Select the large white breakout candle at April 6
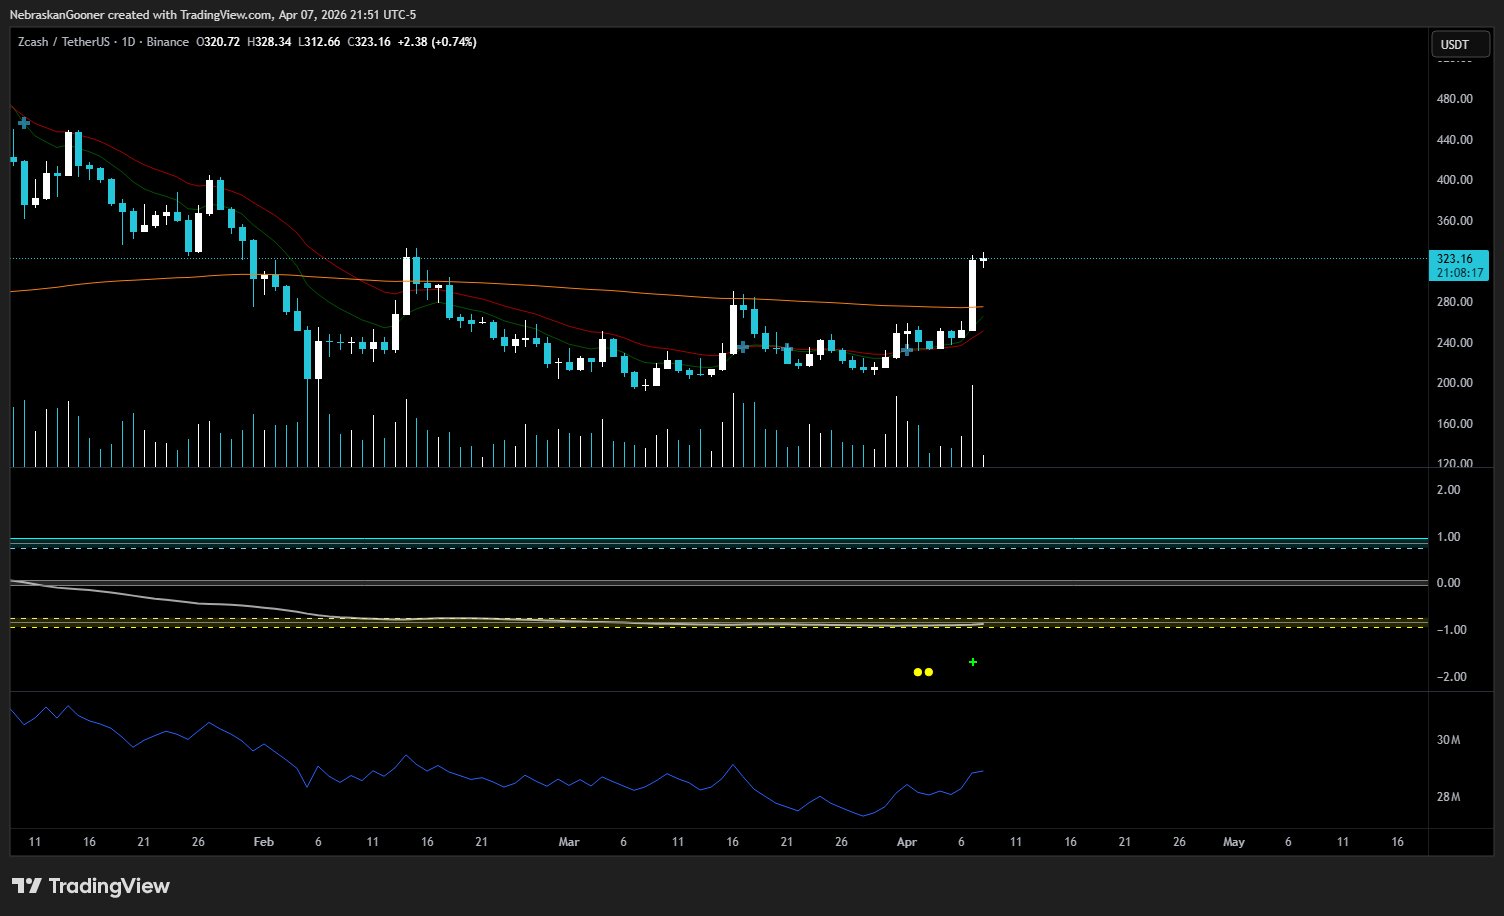Screen dimensions: 1504x916 click(972, 295)
